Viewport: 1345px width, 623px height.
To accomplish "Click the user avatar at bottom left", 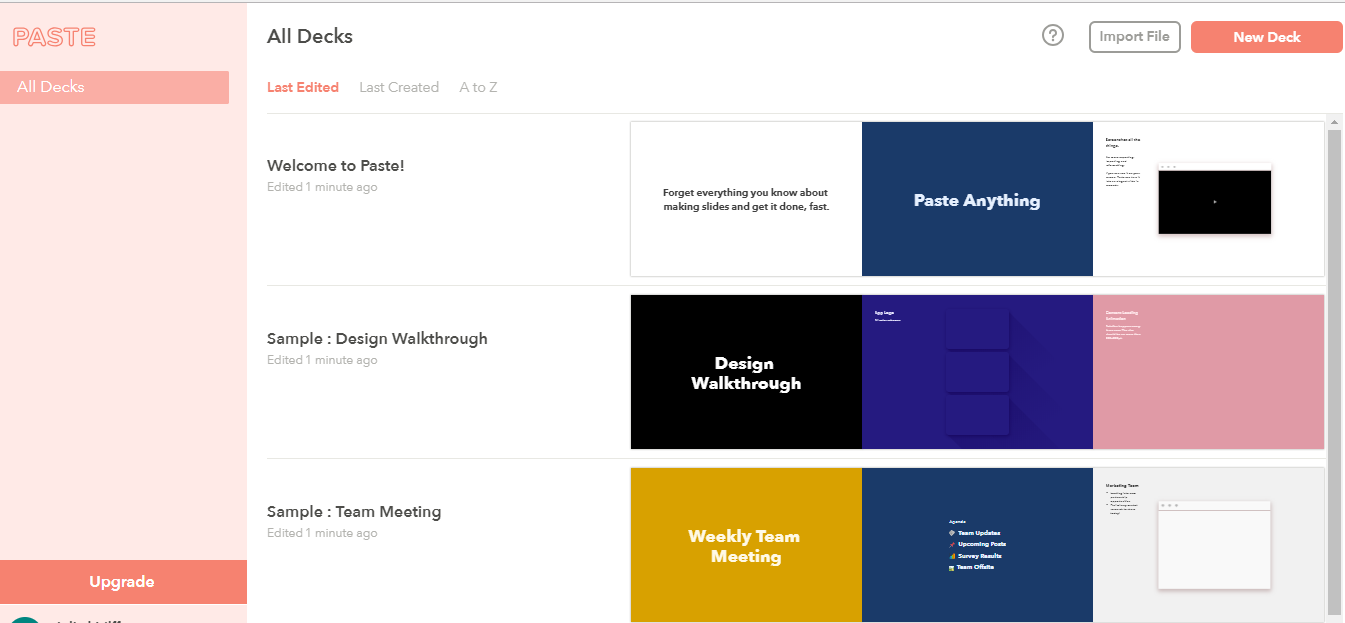I will click(x=25, y=620).
